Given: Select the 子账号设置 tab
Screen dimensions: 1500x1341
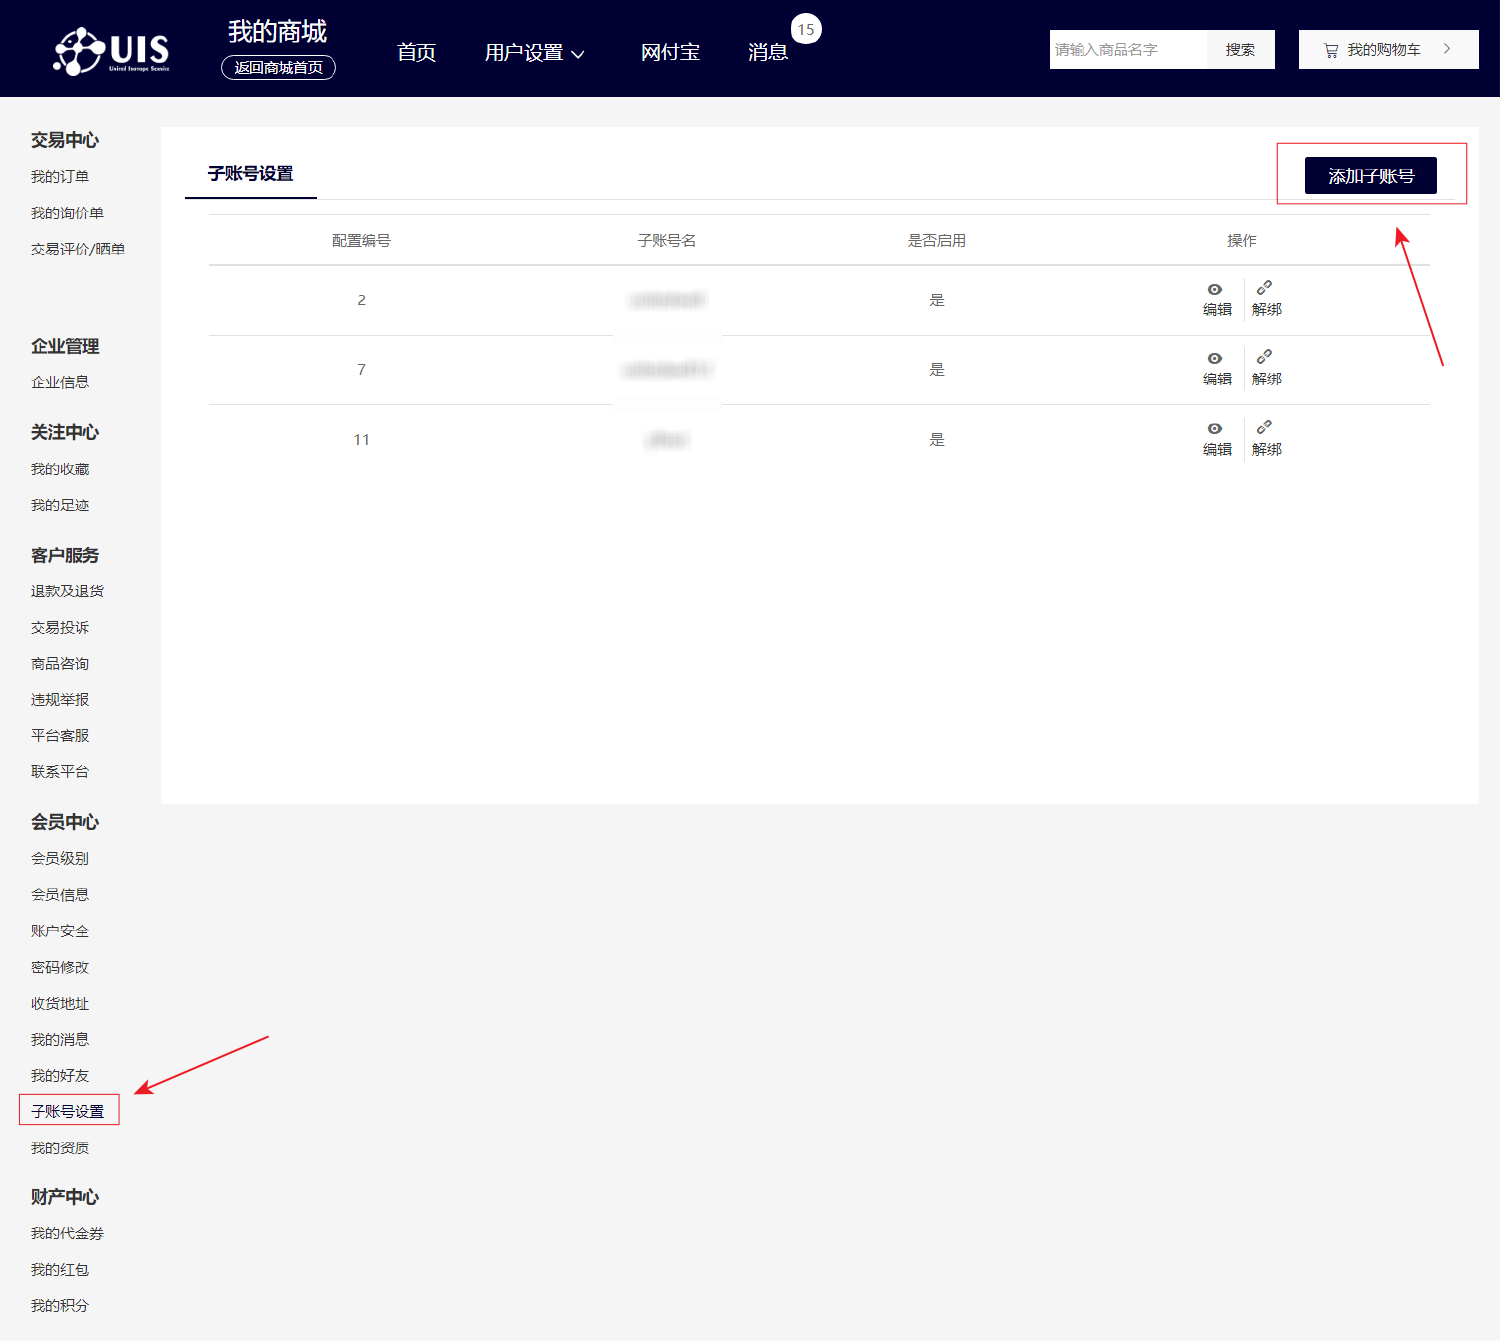Looking at the screenshot, I should coord(251,174).
